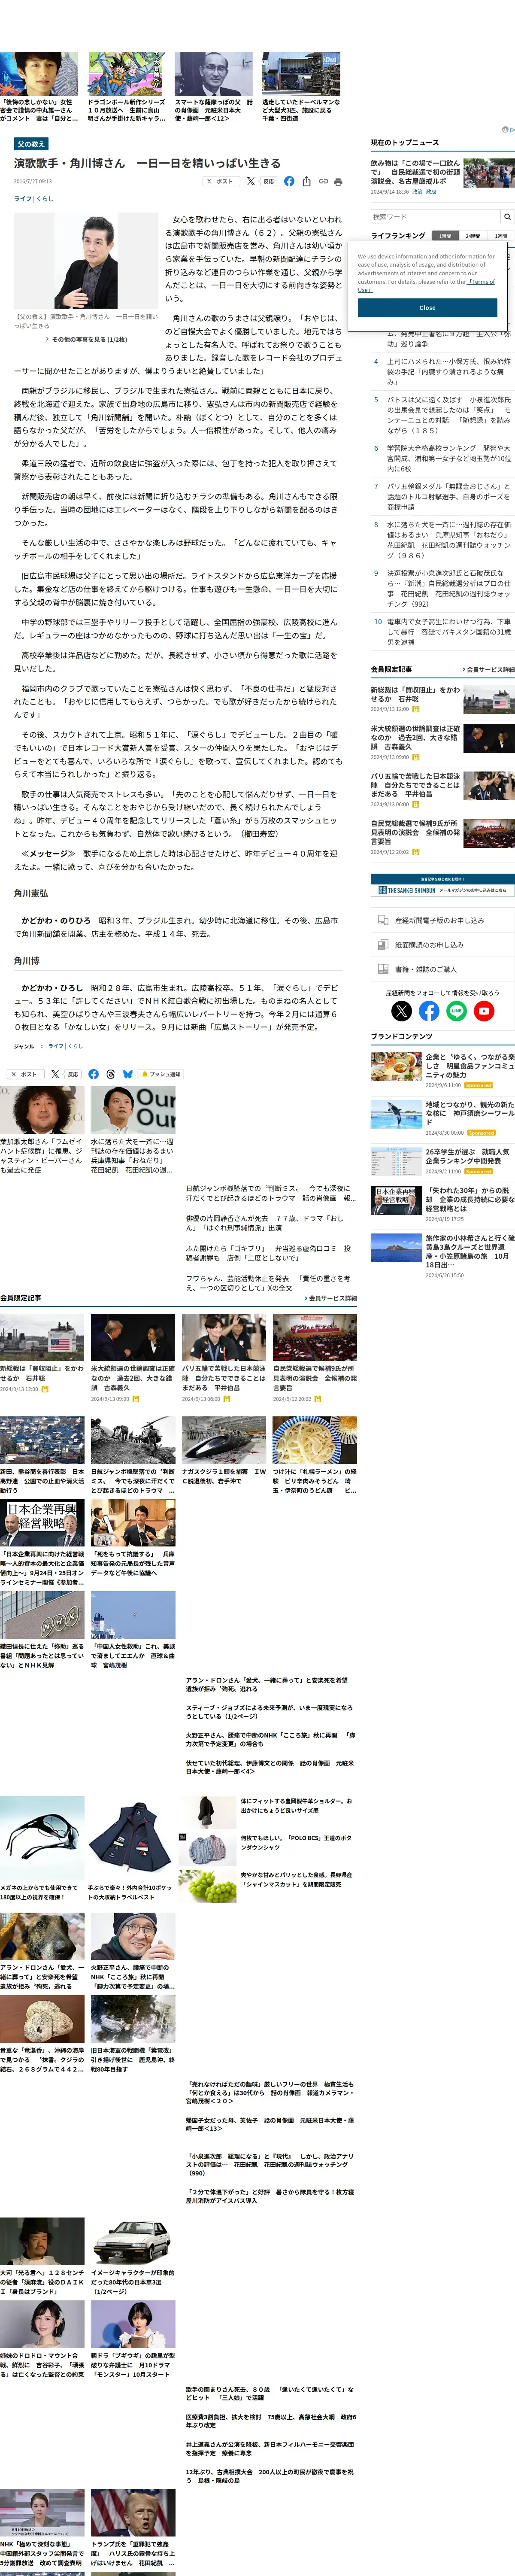Open 産経新聞 YouTube channel in follow section
This screenshot has width=515, height=2576.
(484, 1011)
